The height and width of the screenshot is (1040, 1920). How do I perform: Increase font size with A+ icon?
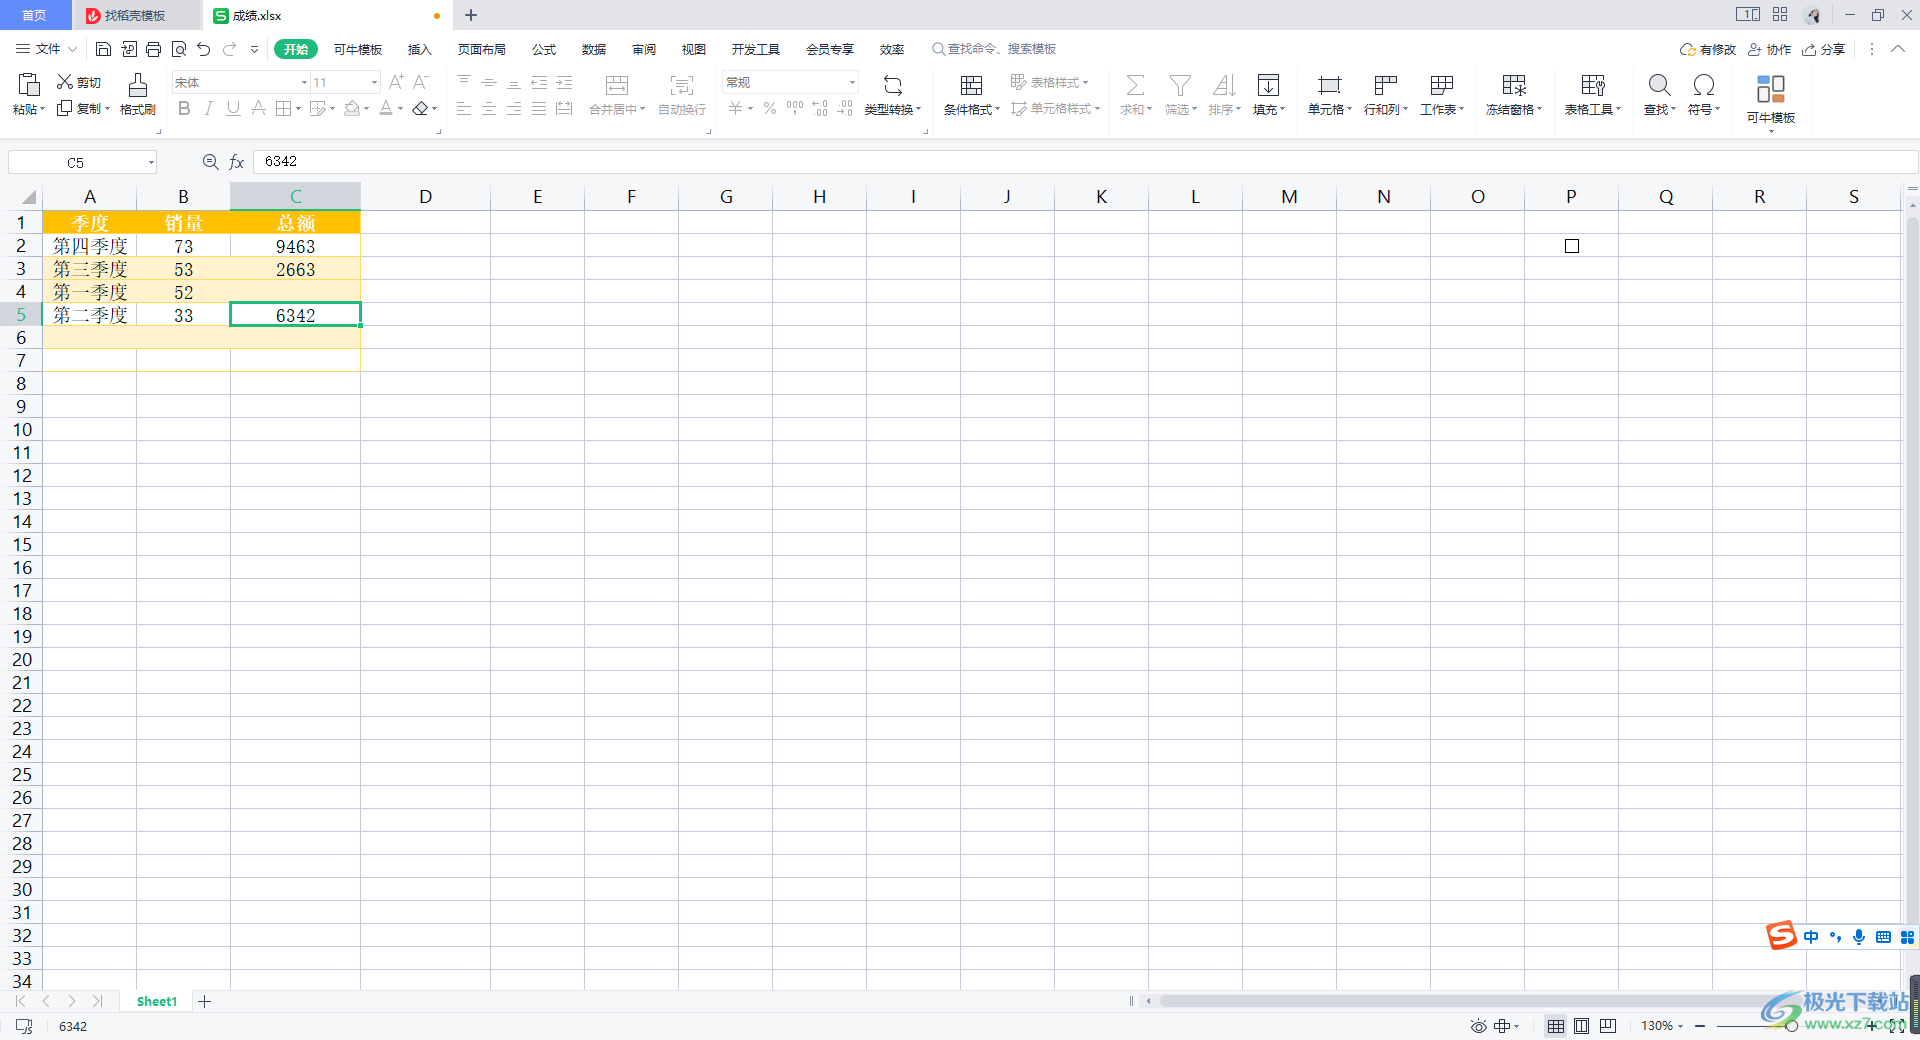(x=396, y=82)
